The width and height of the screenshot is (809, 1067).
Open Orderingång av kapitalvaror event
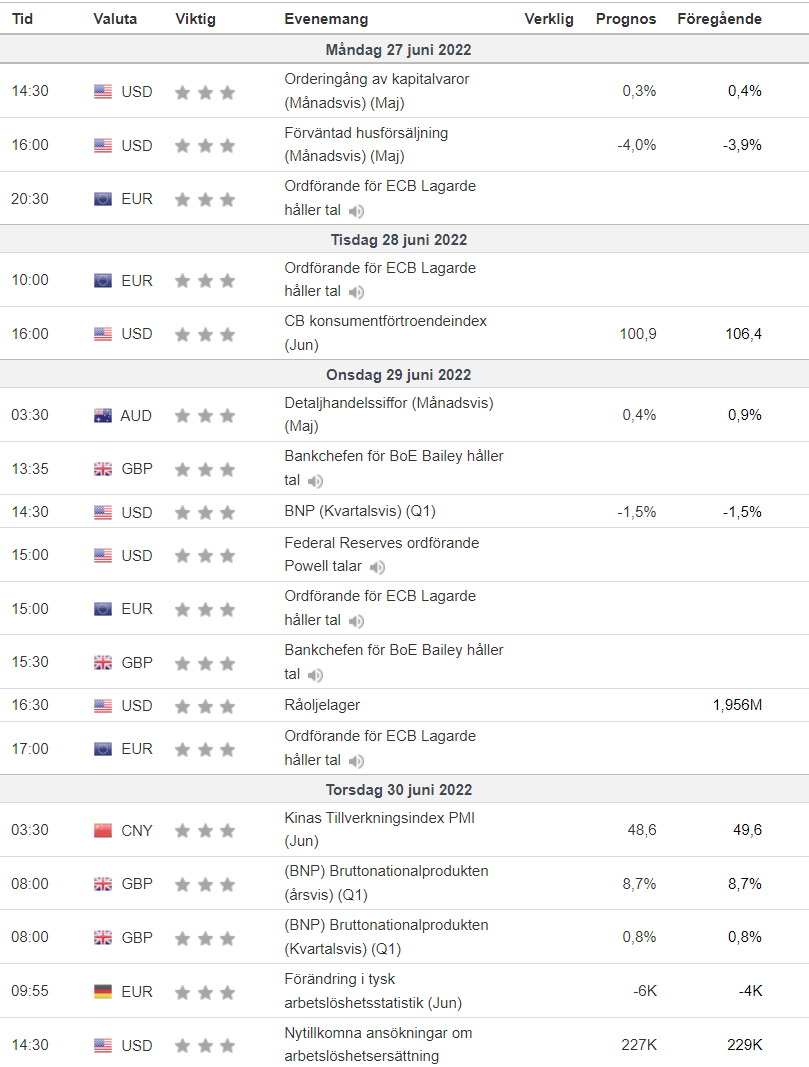coord(377,91)
